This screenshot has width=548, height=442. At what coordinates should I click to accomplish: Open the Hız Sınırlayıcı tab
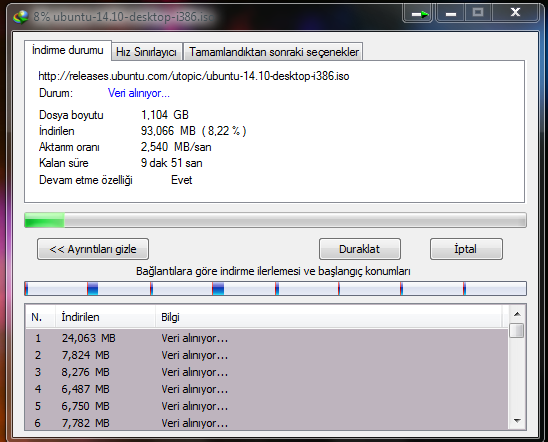tap(146, 52)
